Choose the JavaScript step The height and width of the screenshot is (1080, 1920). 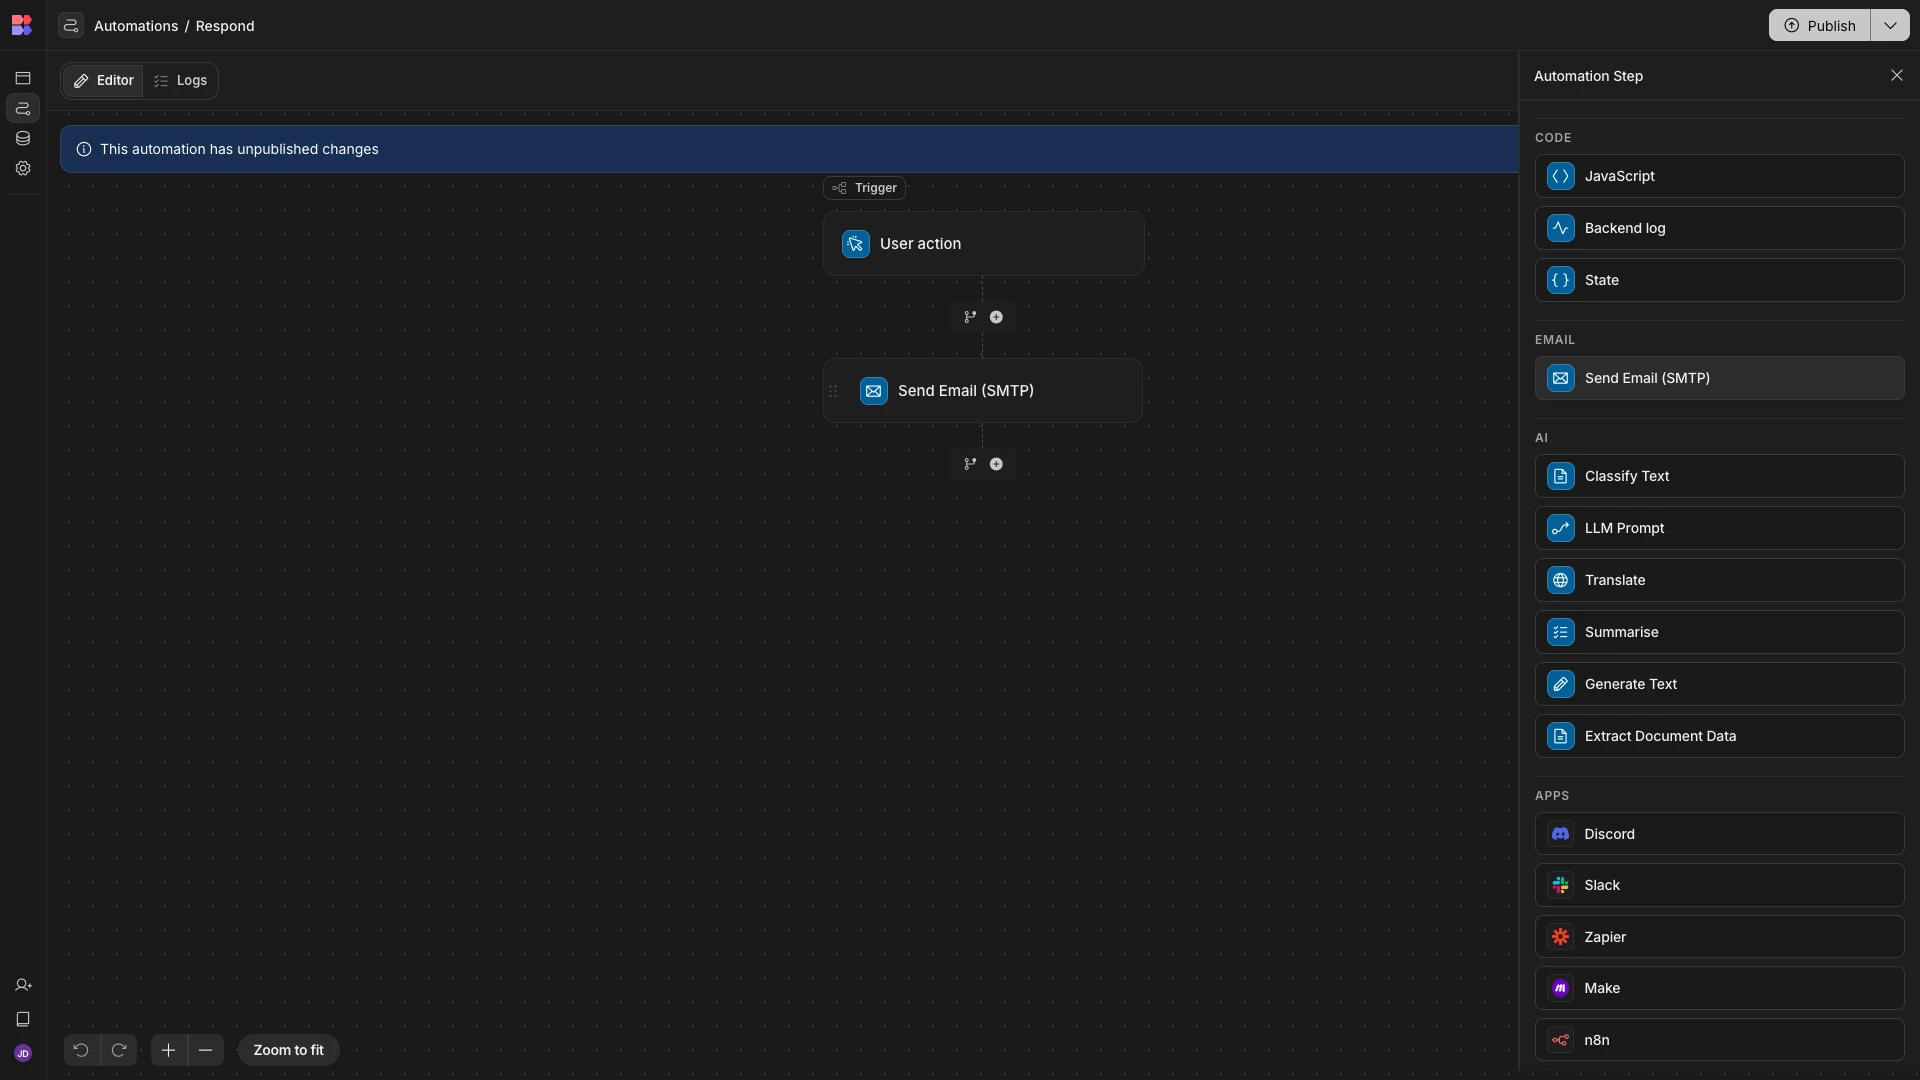click(x=1720, y=176)
